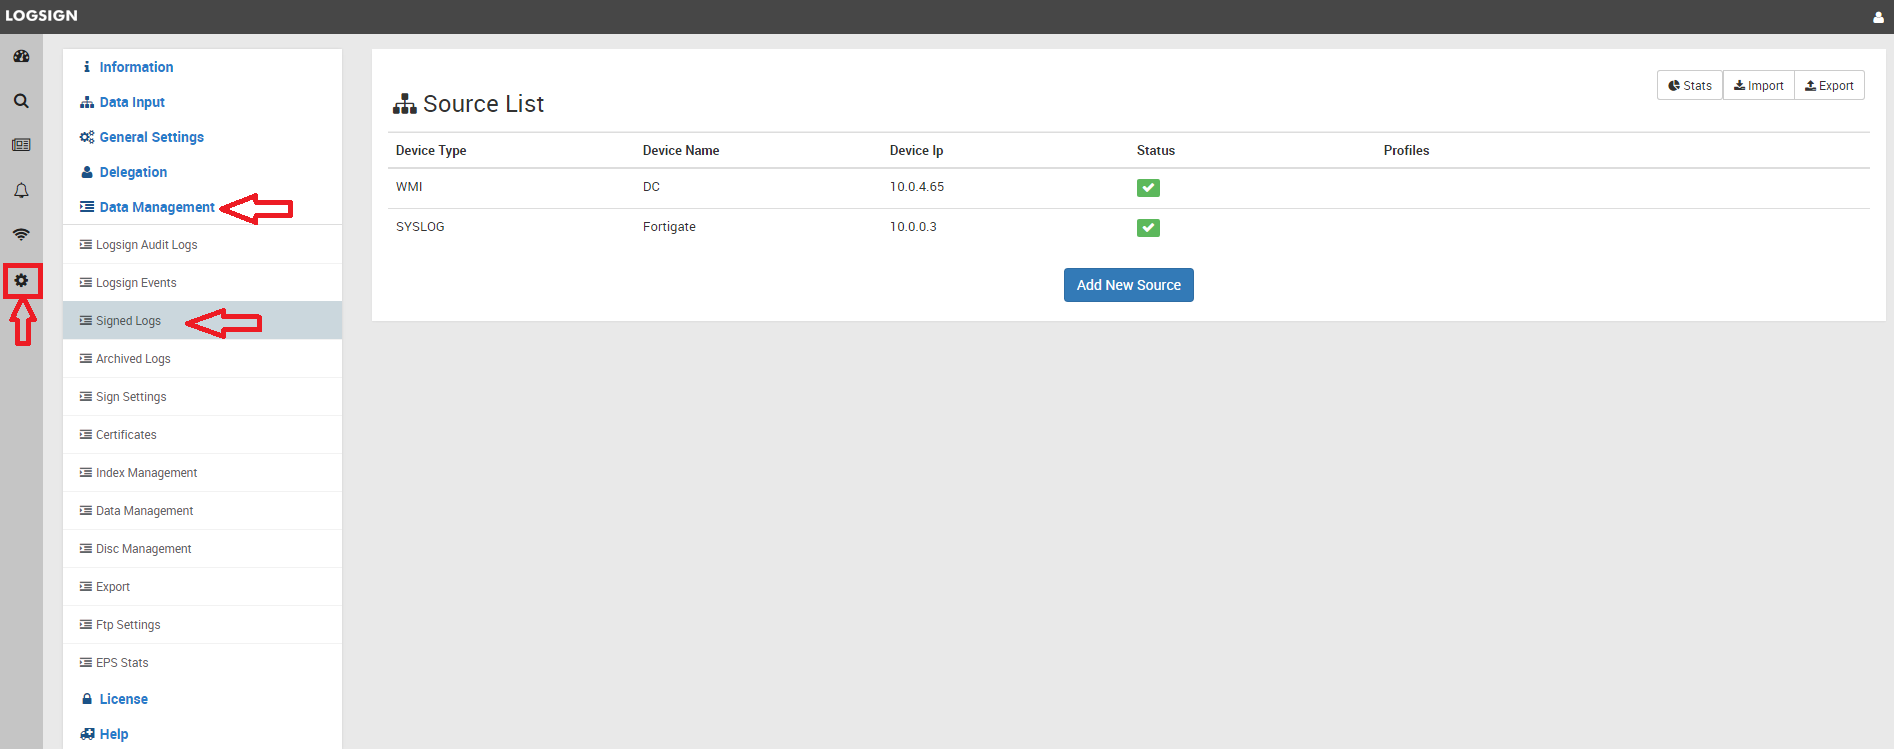Image resolution: width=1894 pixels, height=749 pixels.
Task: Click the user profile icon top right
Action: tap(1878, 17)
